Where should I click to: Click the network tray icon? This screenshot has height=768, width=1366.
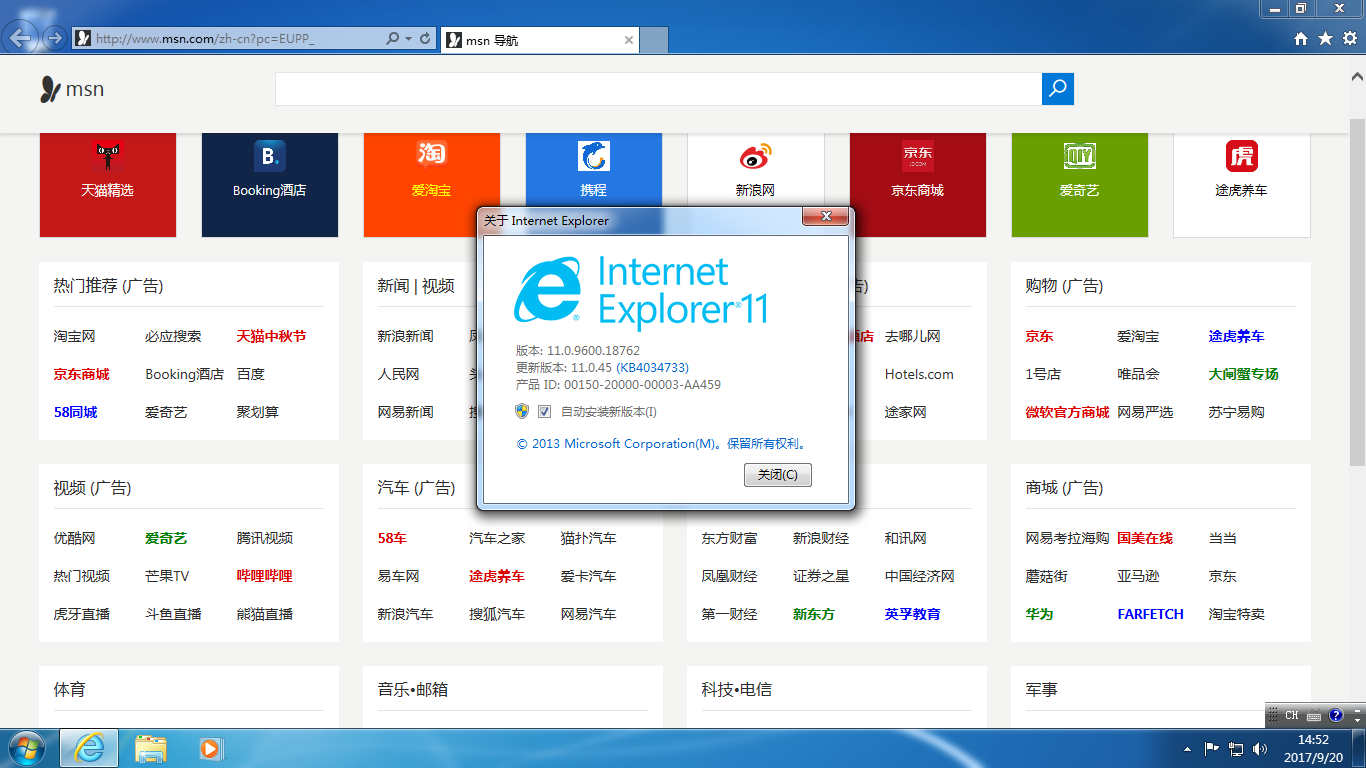coord(1236,748)
